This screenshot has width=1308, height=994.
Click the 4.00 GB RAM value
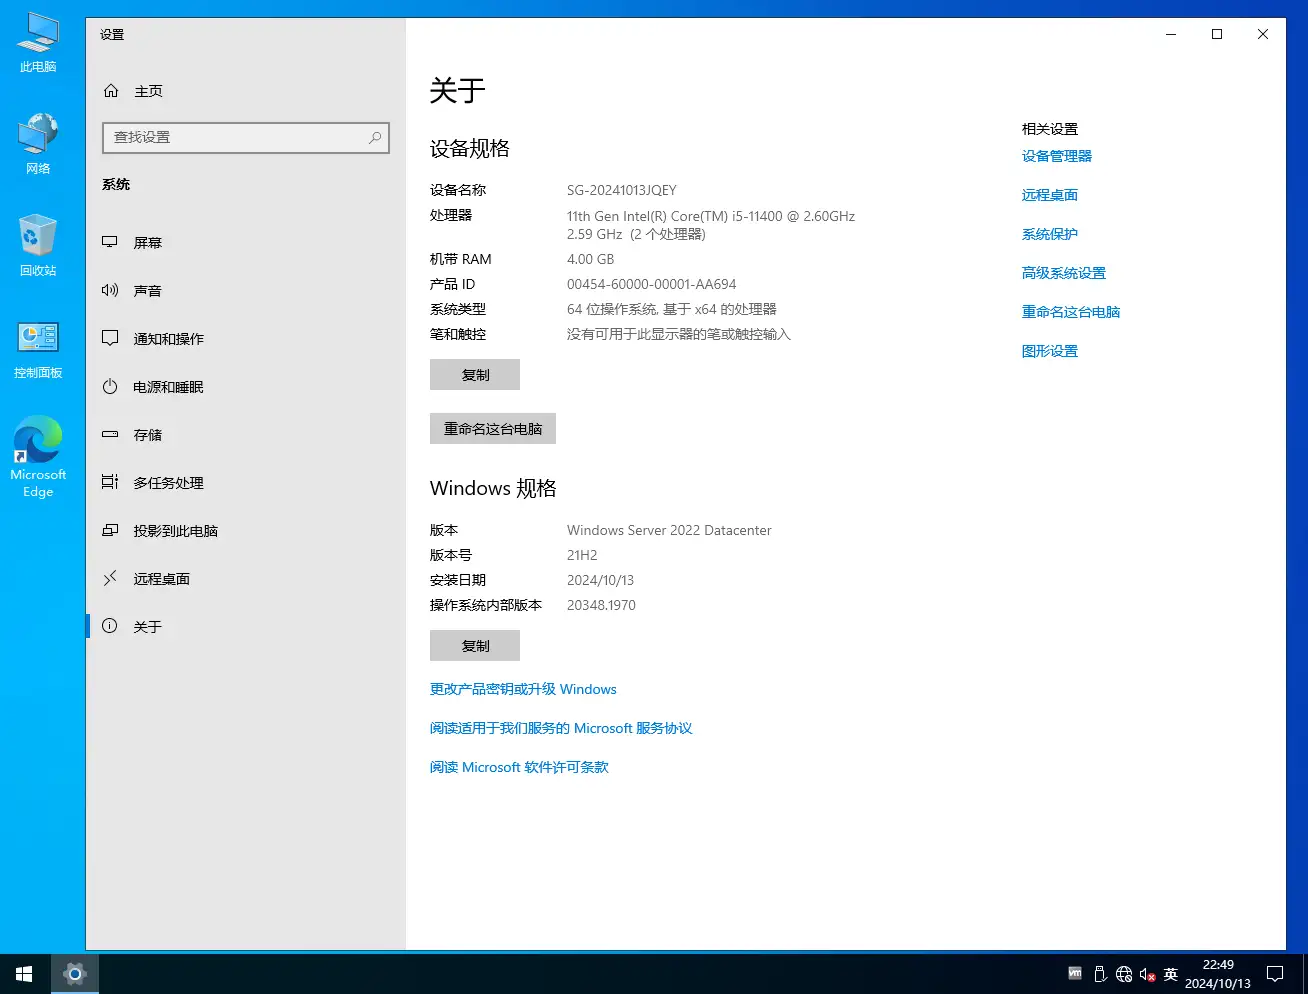[x=590, y=259]
